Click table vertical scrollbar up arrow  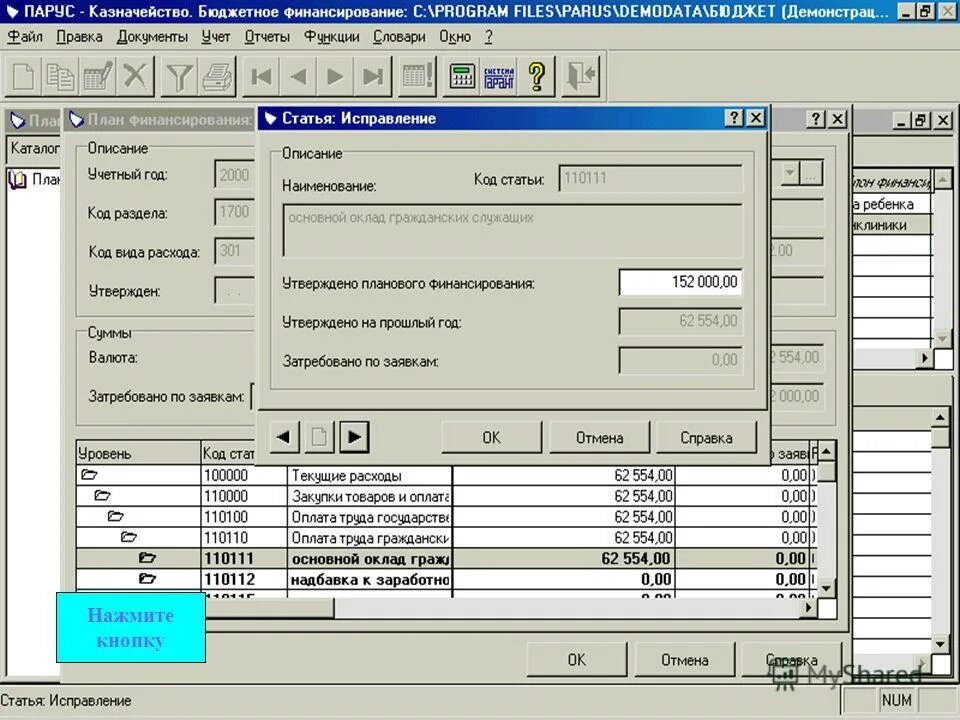click(827, 452)
